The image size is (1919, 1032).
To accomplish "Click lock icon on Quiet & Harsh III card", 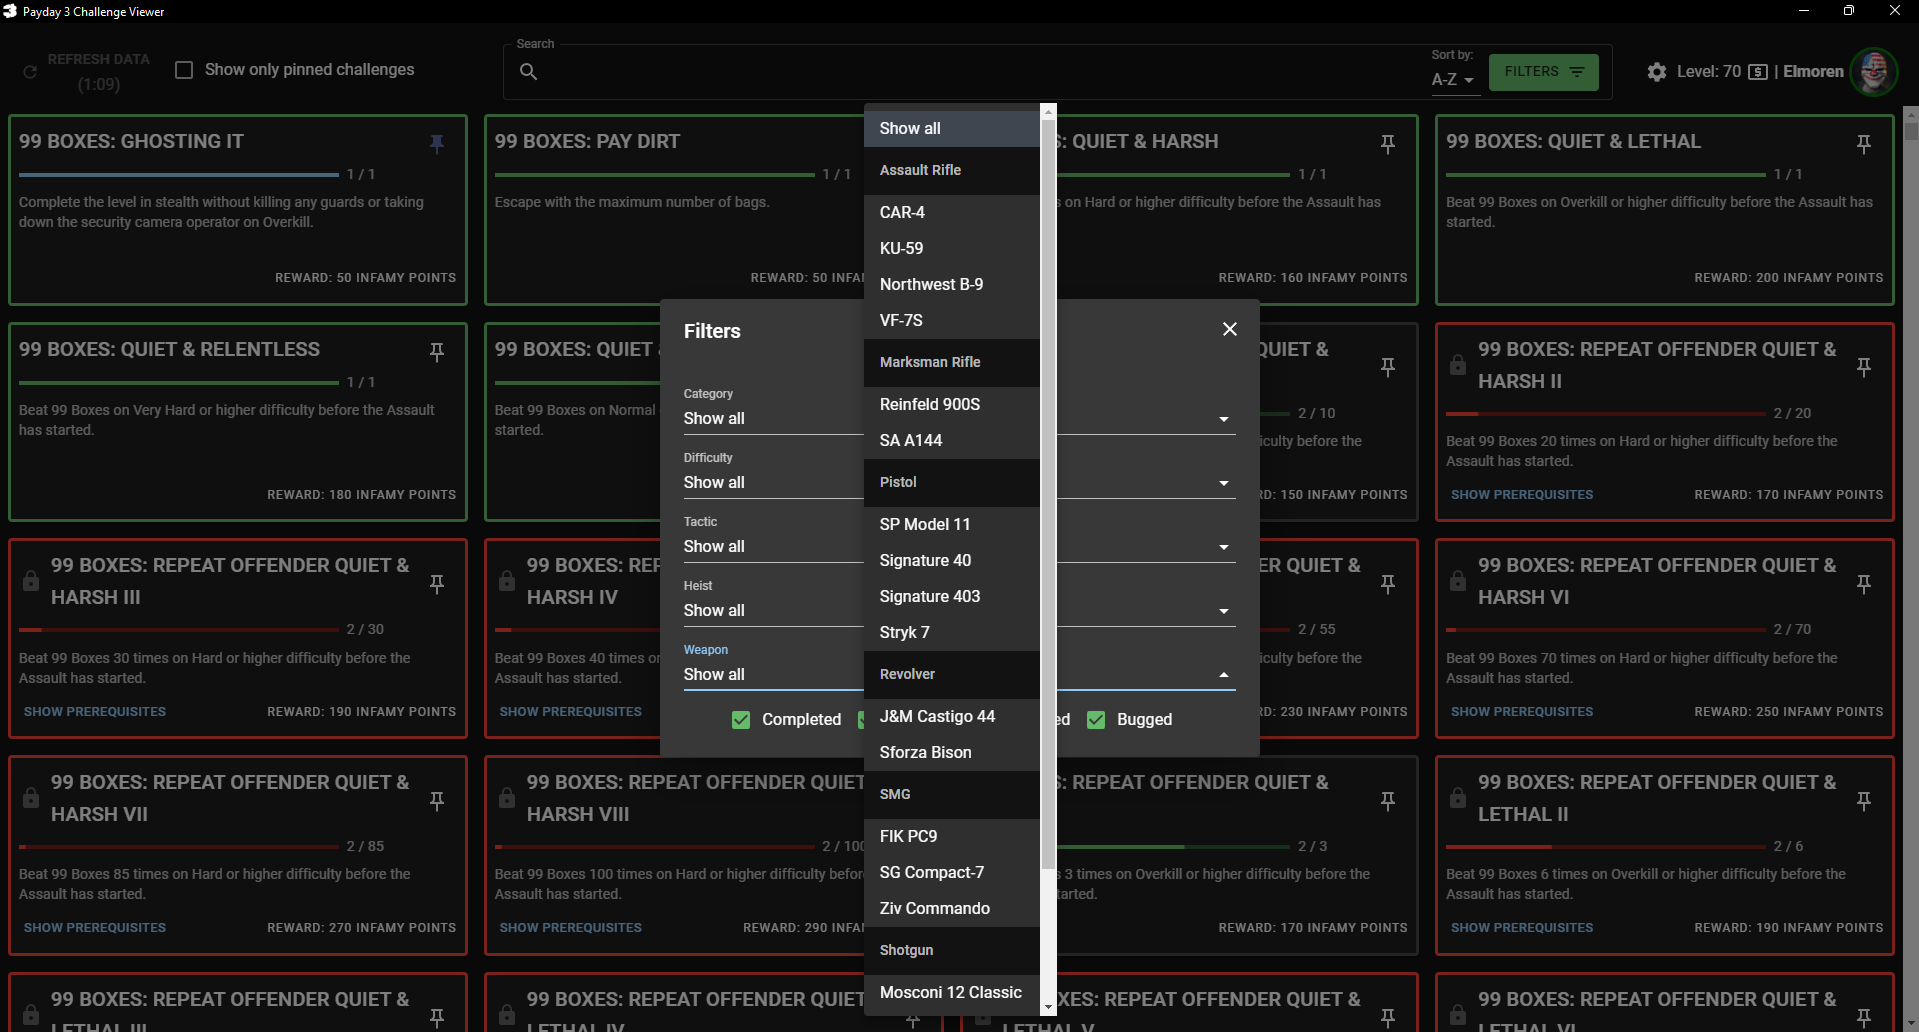I will click(31, 581).
